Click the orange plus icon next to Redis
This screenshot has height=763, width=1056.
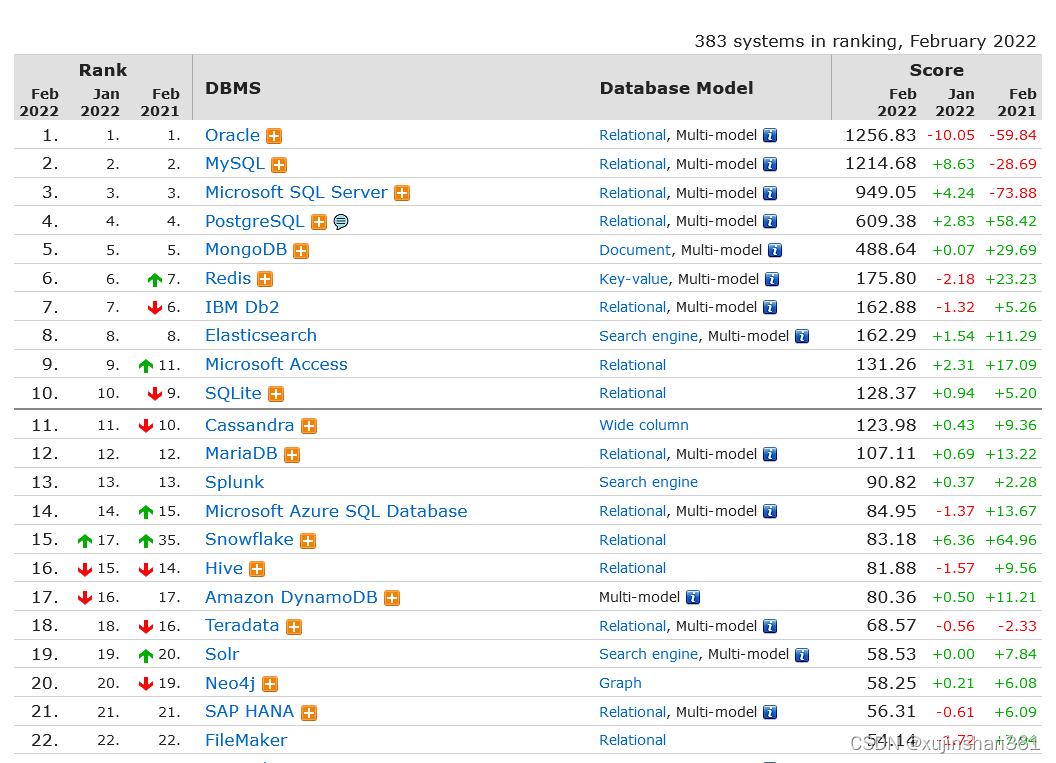pos(265,279)
